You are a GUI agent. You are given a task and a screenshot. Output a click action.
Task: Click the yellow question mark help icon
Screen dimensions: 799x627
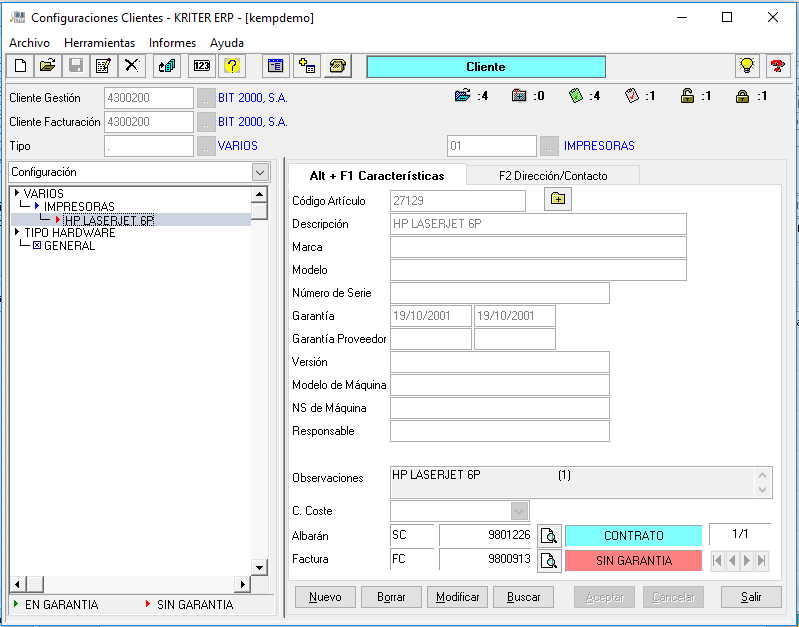232,66
